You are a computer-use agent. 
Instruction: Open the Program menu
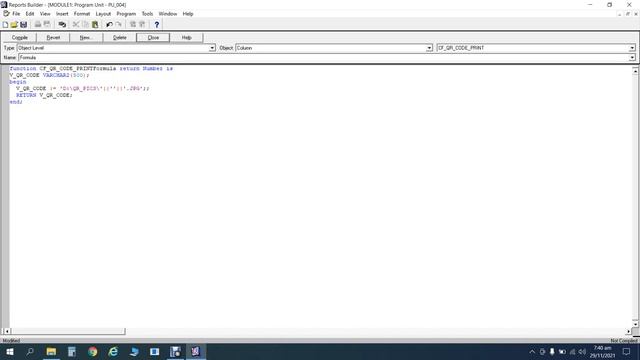[x=126, y=14]
